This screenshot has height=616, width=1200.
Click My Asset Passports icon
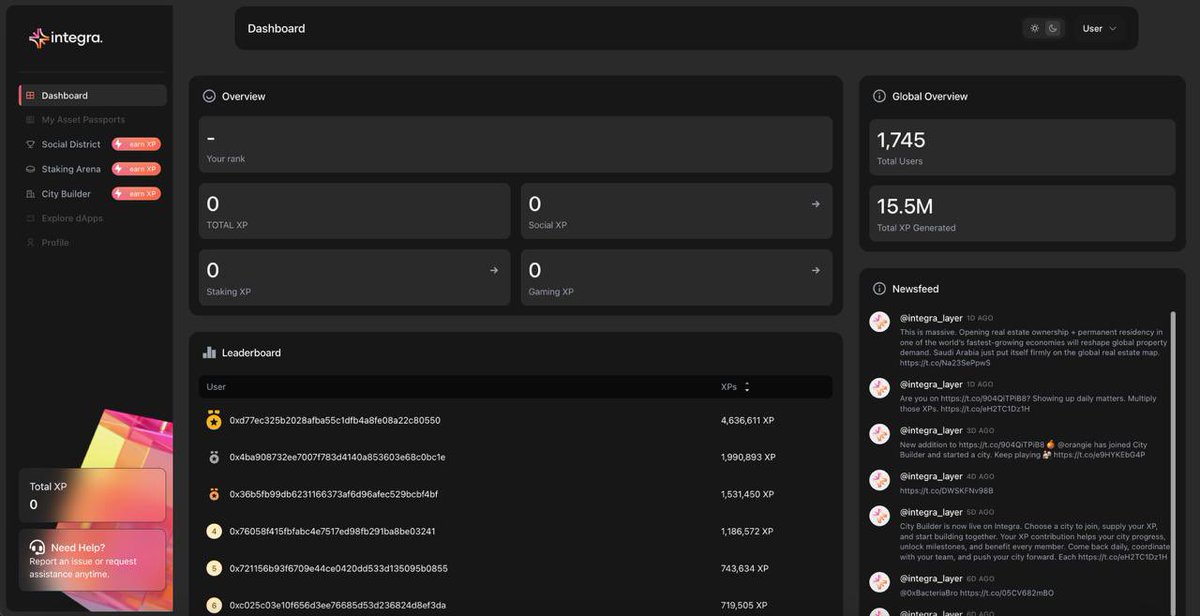[x=30, y=120]
